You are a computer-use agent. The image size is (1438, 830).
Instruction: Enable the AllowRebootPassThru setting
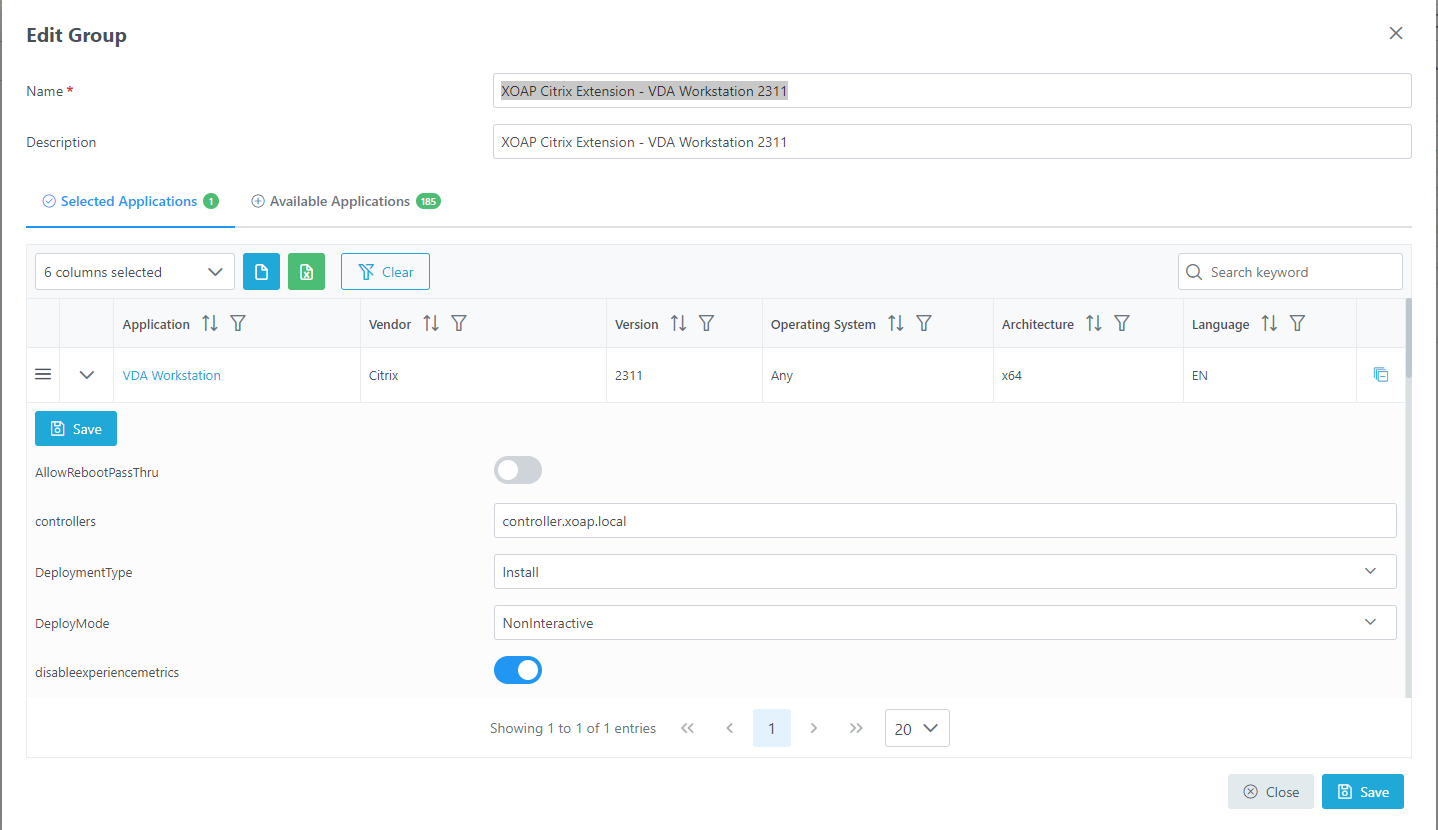click(x=517, y=469)
